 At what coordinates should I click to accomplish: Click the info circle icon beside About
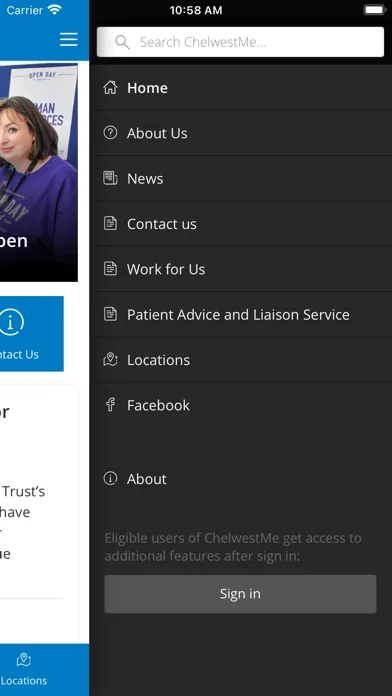click(110, 478)
